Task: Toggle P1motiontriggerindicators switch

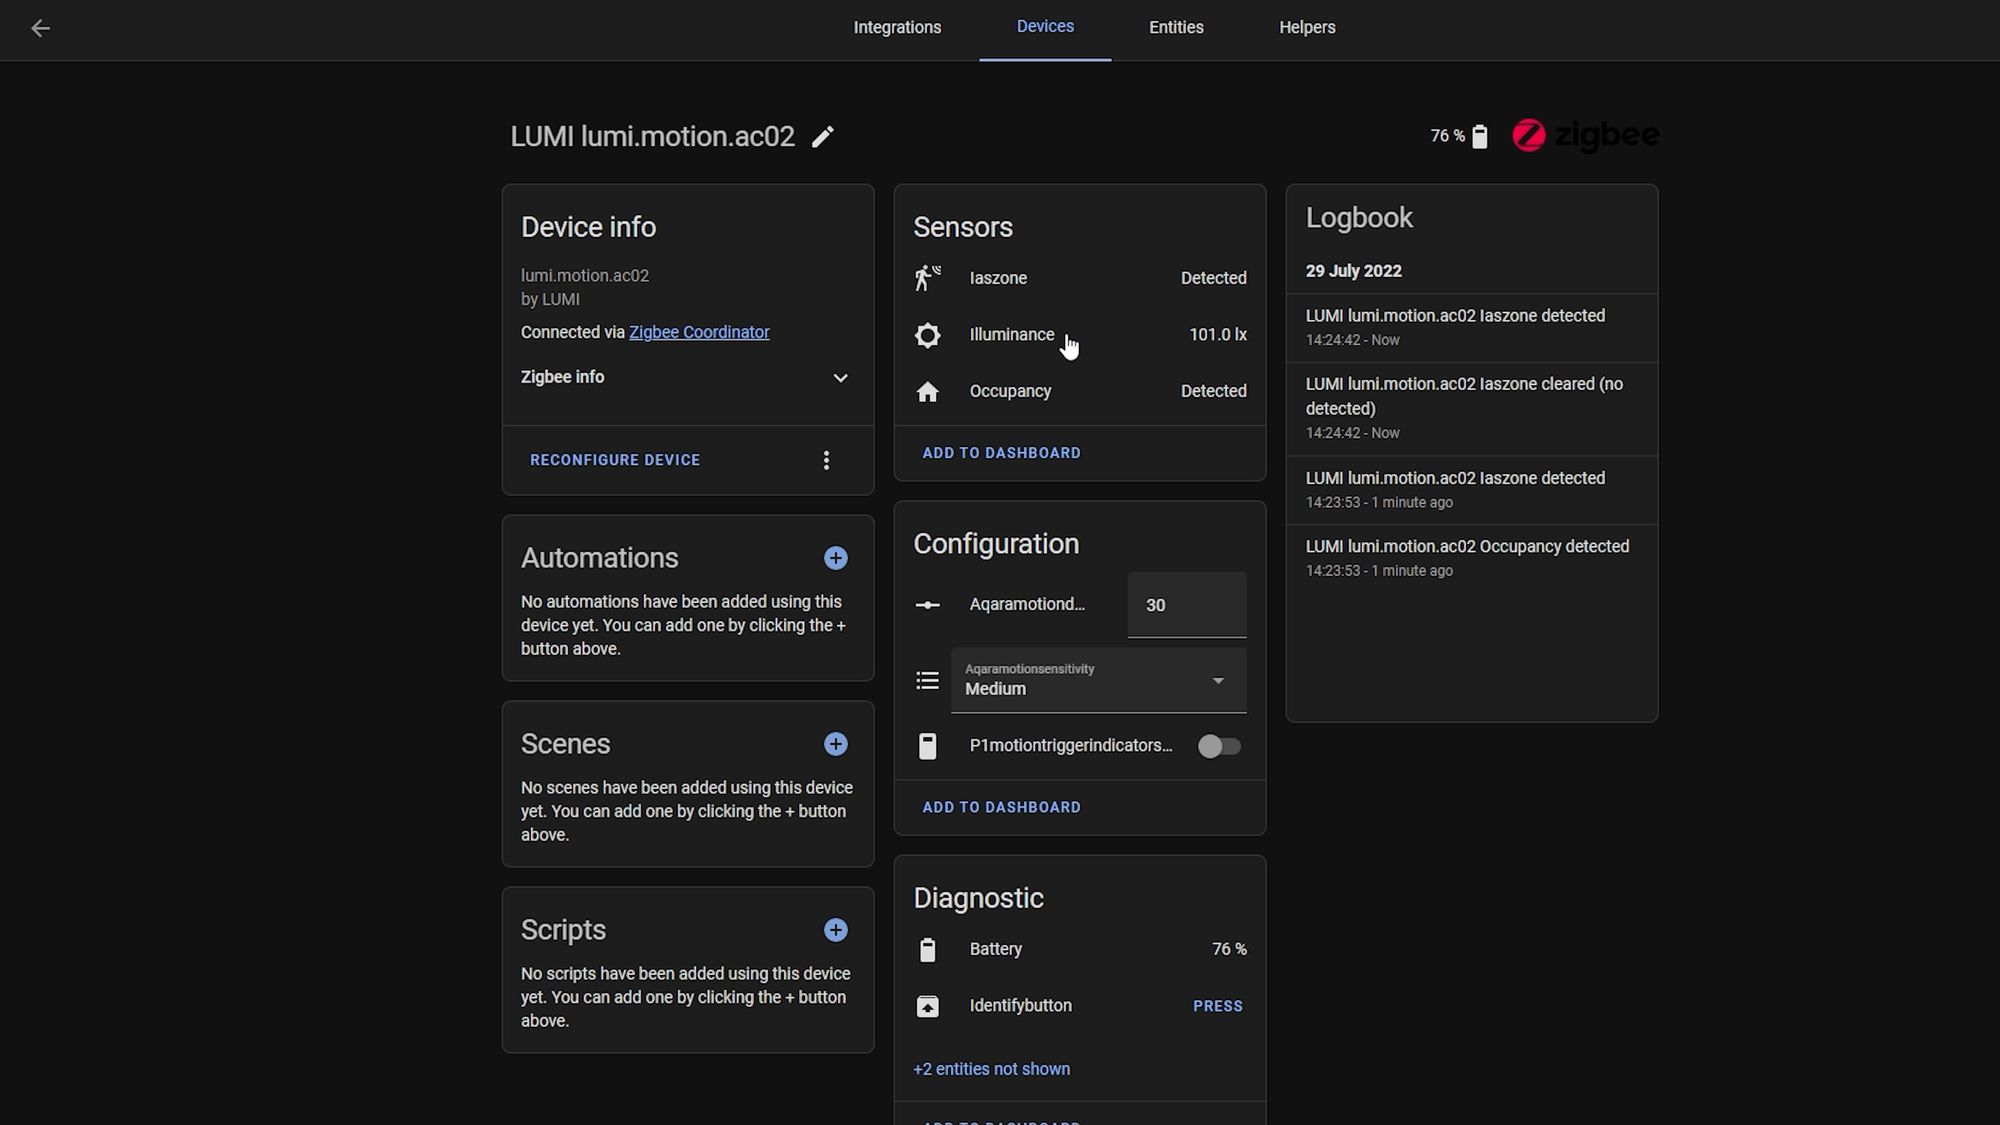Action: pyautogui.click(x=1219, y=746)
